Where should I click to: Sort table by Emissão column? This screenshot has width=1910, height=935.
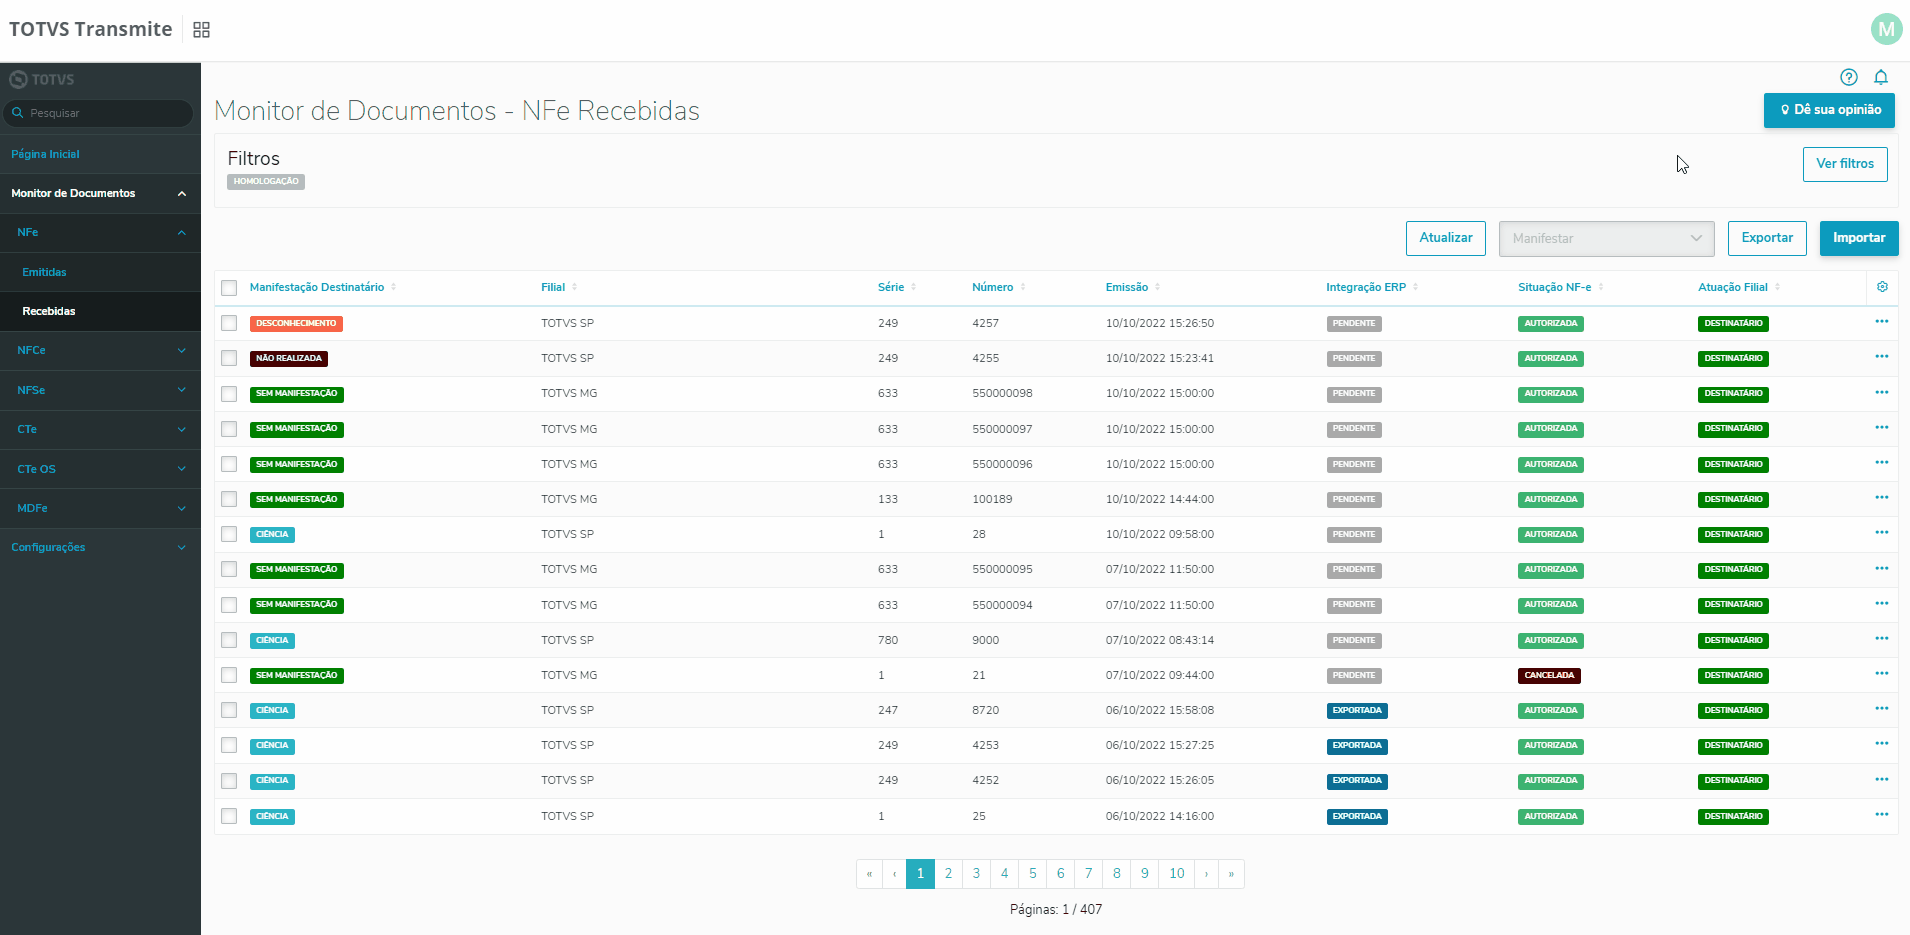click(x=1133, y=287)
